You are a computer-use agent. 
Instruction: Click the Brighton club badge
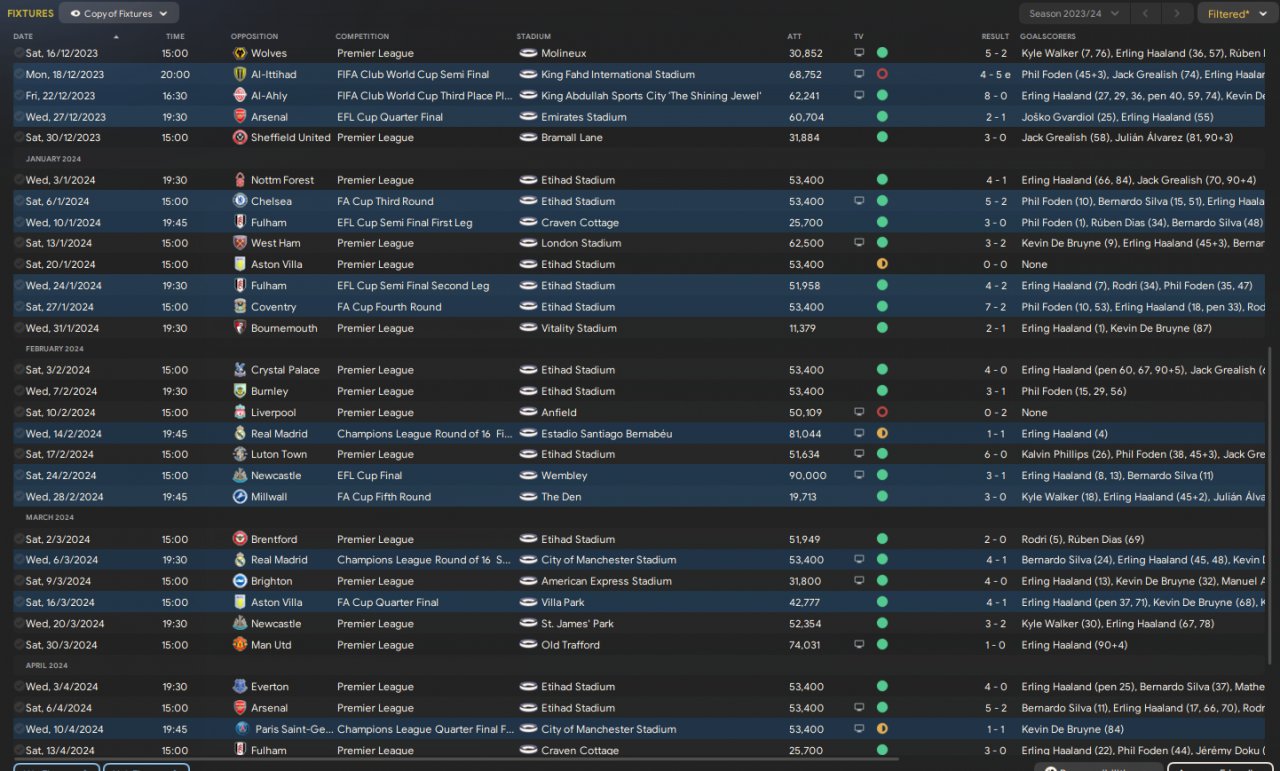pos(240,581)
